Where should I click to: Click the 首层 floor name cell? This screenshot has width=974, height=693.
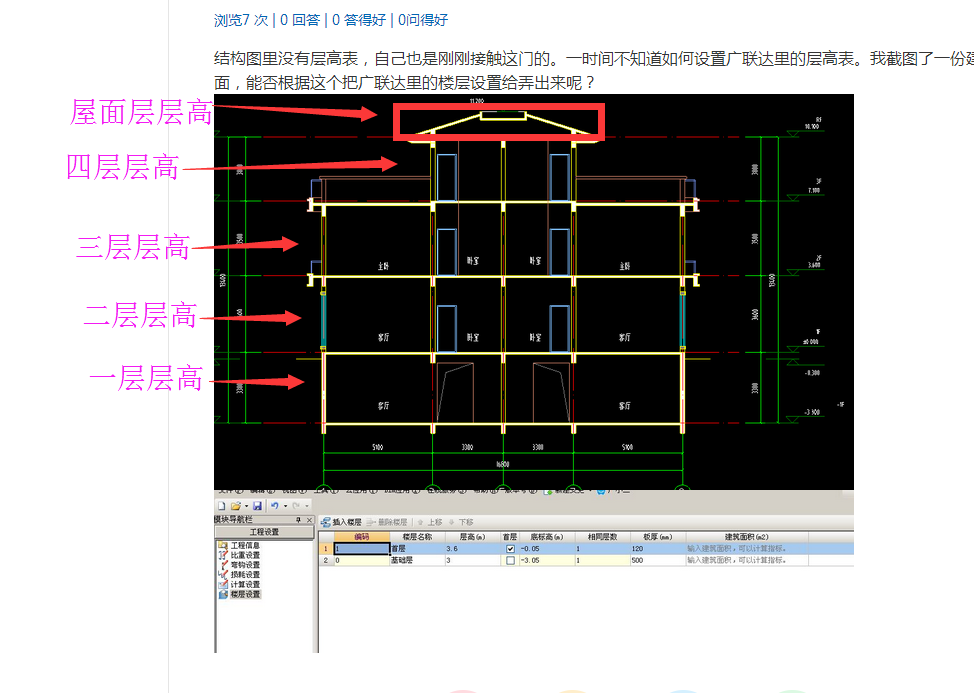[x=417, y=549]
